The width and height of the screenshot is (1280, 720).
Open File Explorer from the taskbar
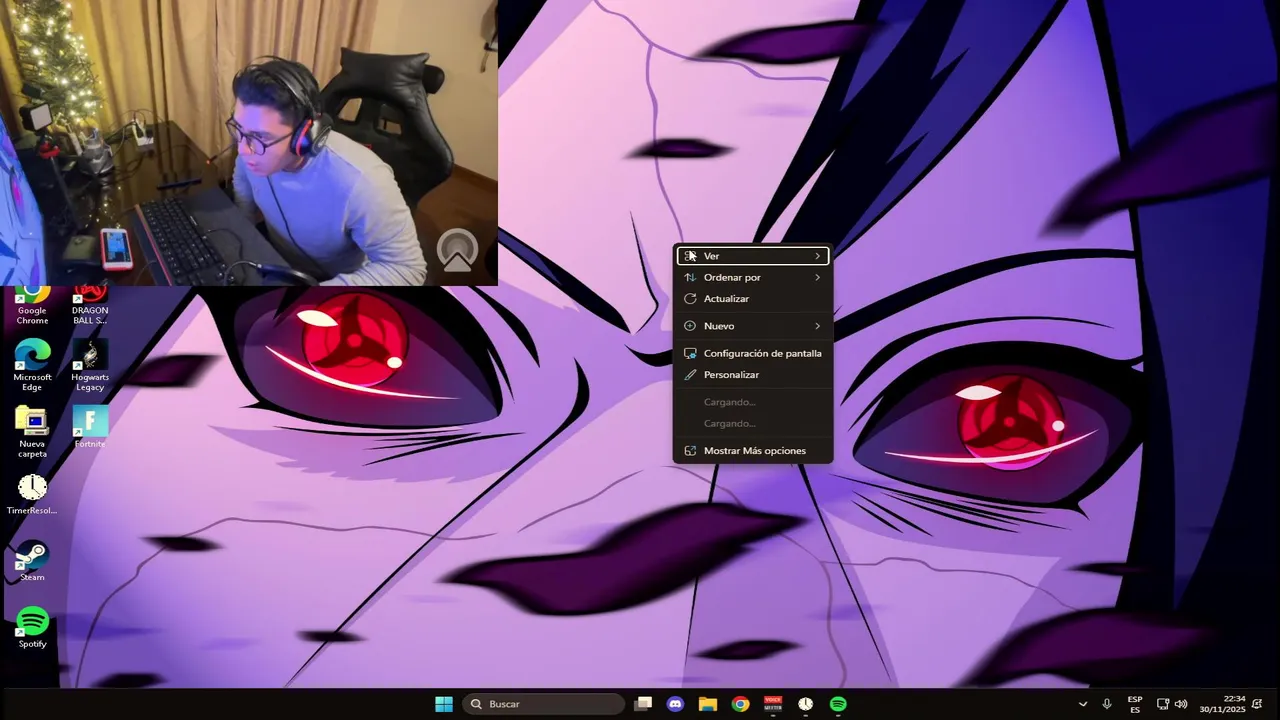click(x=707, y=704)
